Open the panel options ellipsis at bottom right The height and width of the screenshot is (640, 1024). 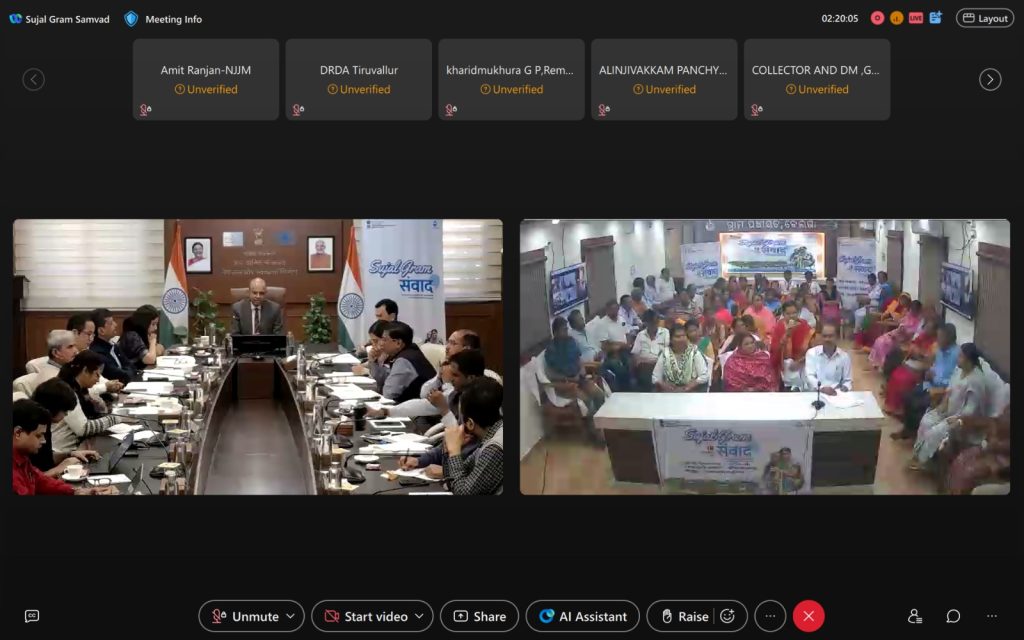[x=991, y=616]
